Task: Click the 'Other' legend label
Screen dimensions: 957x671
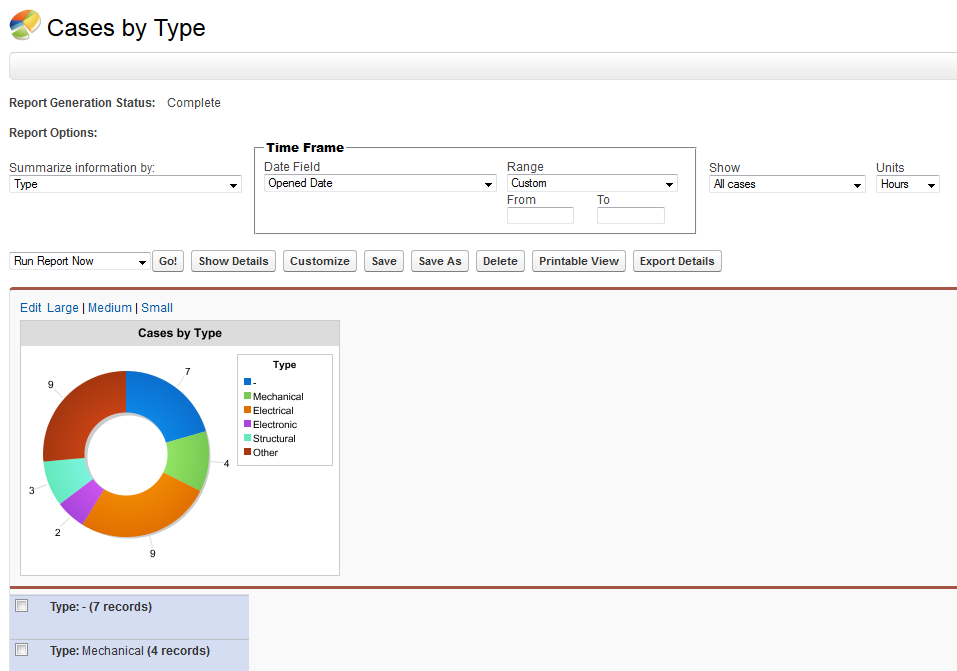Action: coord(265,452)
